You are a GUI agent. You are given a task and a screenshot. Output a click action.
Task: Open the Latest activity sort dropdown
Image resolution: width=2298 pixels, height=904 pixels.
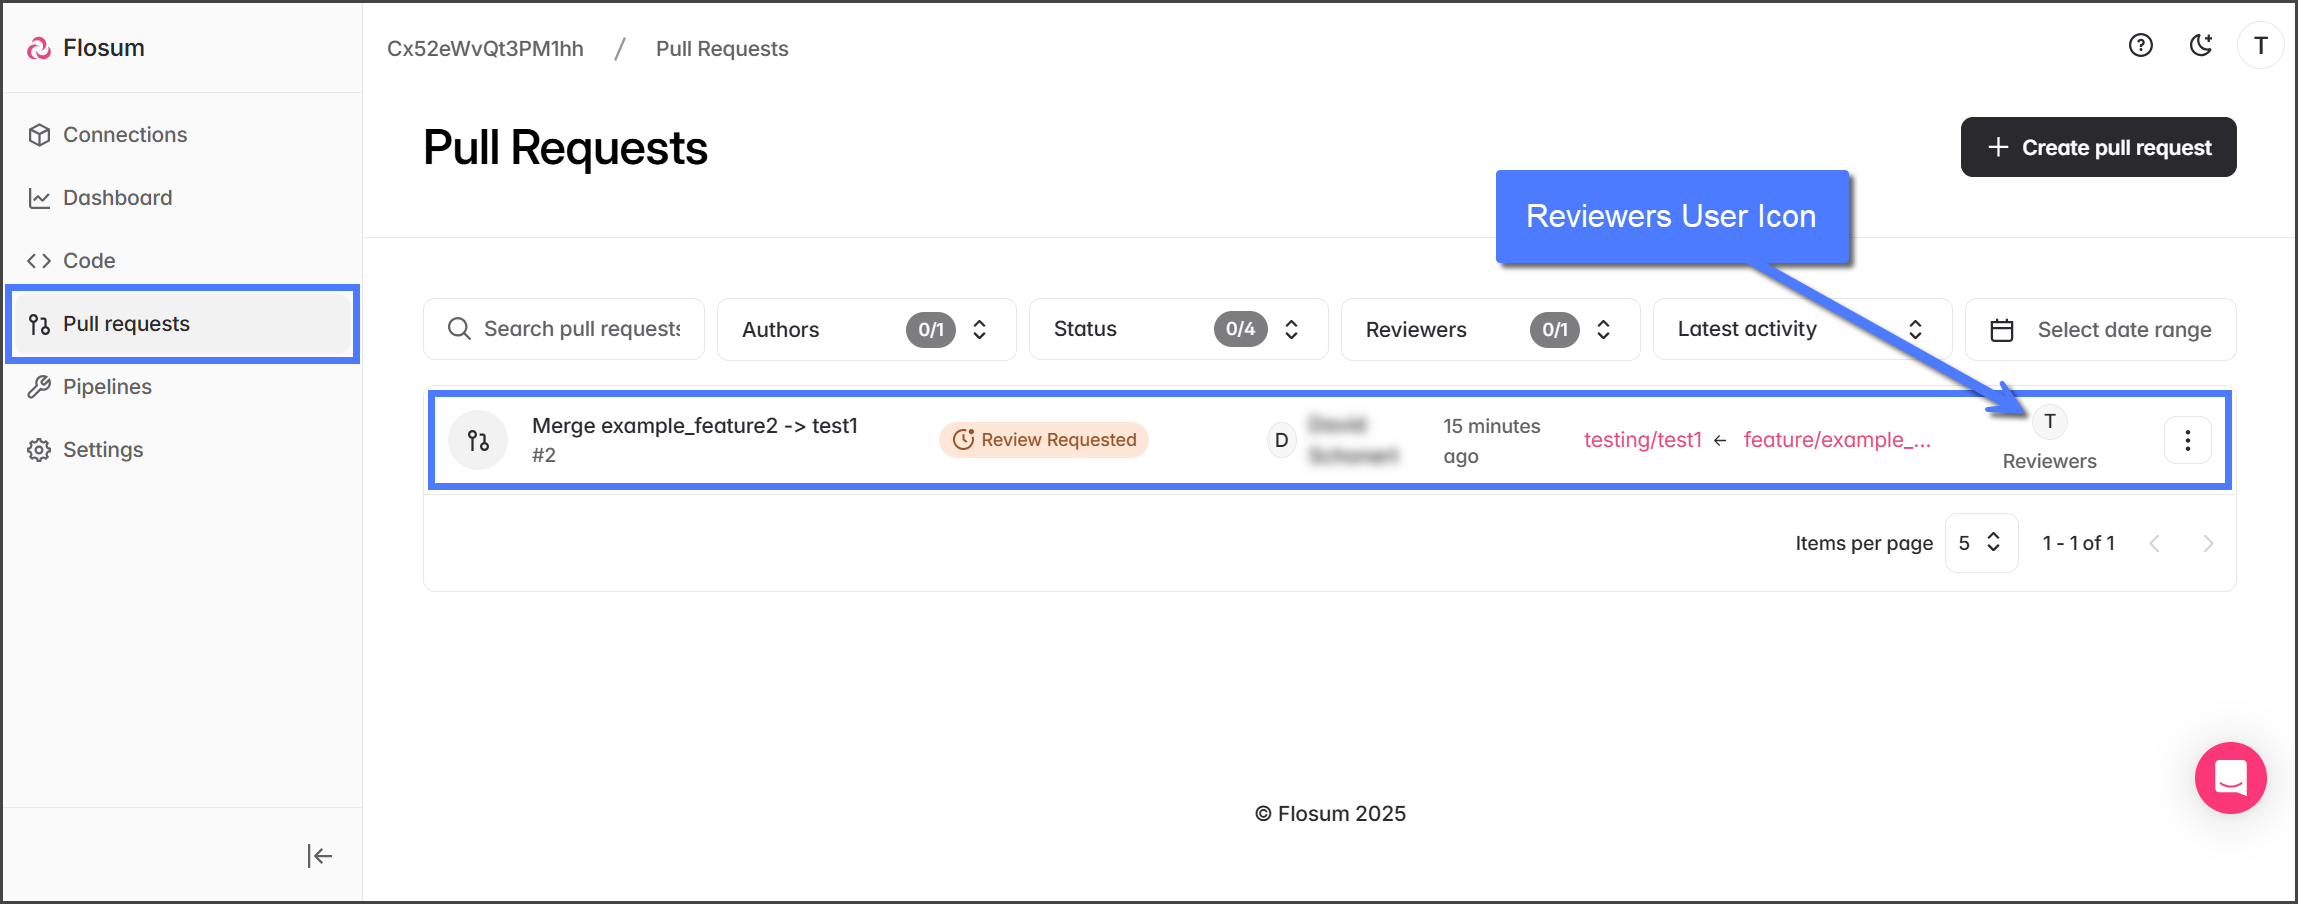click(x=1801, y=329)
